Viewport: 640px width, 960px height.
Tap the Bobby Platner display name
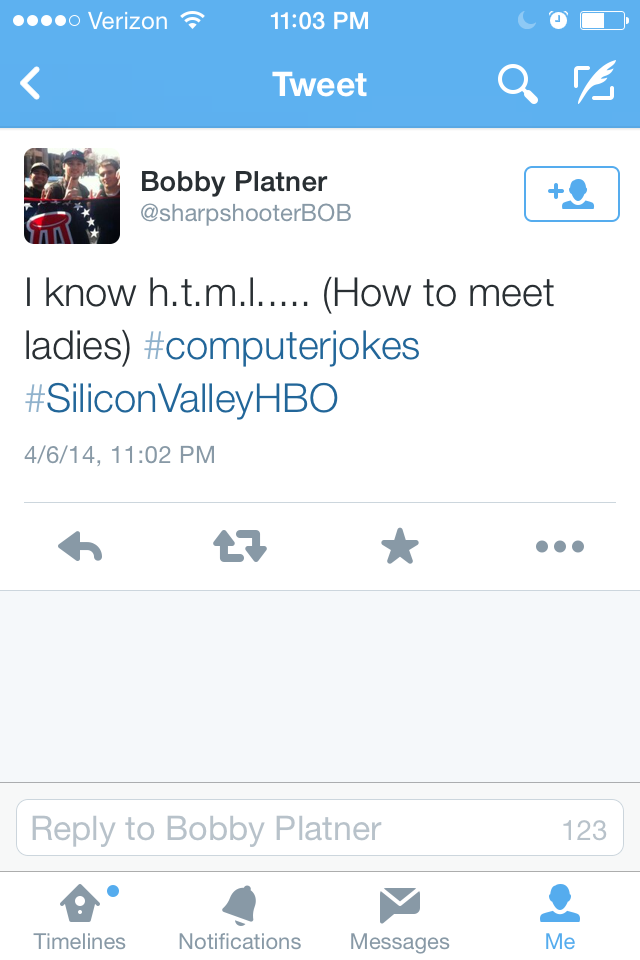point(234,182)
